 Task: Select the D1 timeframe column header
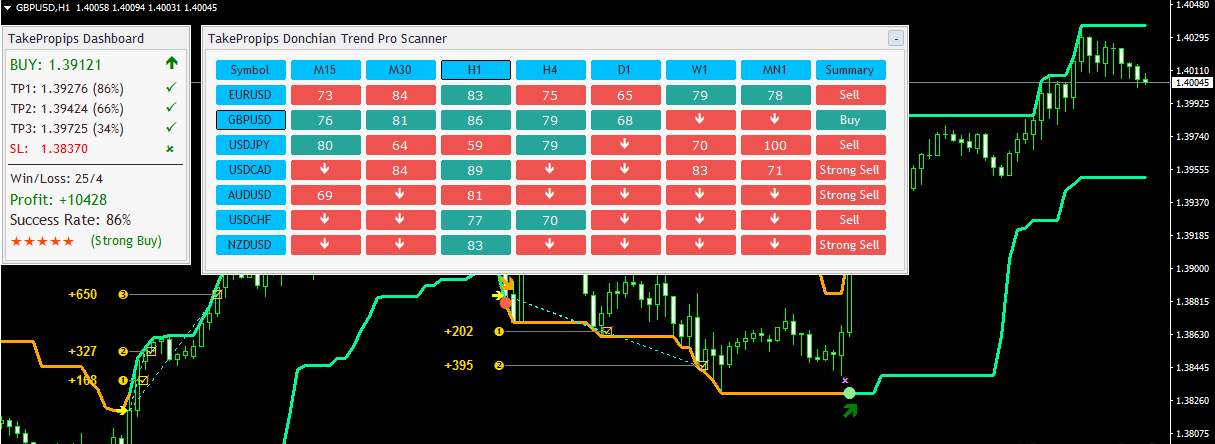[625, 70]
